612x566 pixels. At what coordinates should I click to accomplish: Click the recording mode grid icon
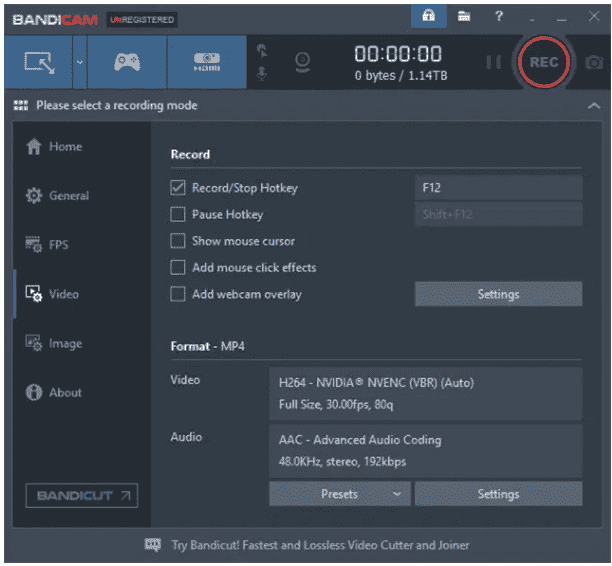[21, 105]
